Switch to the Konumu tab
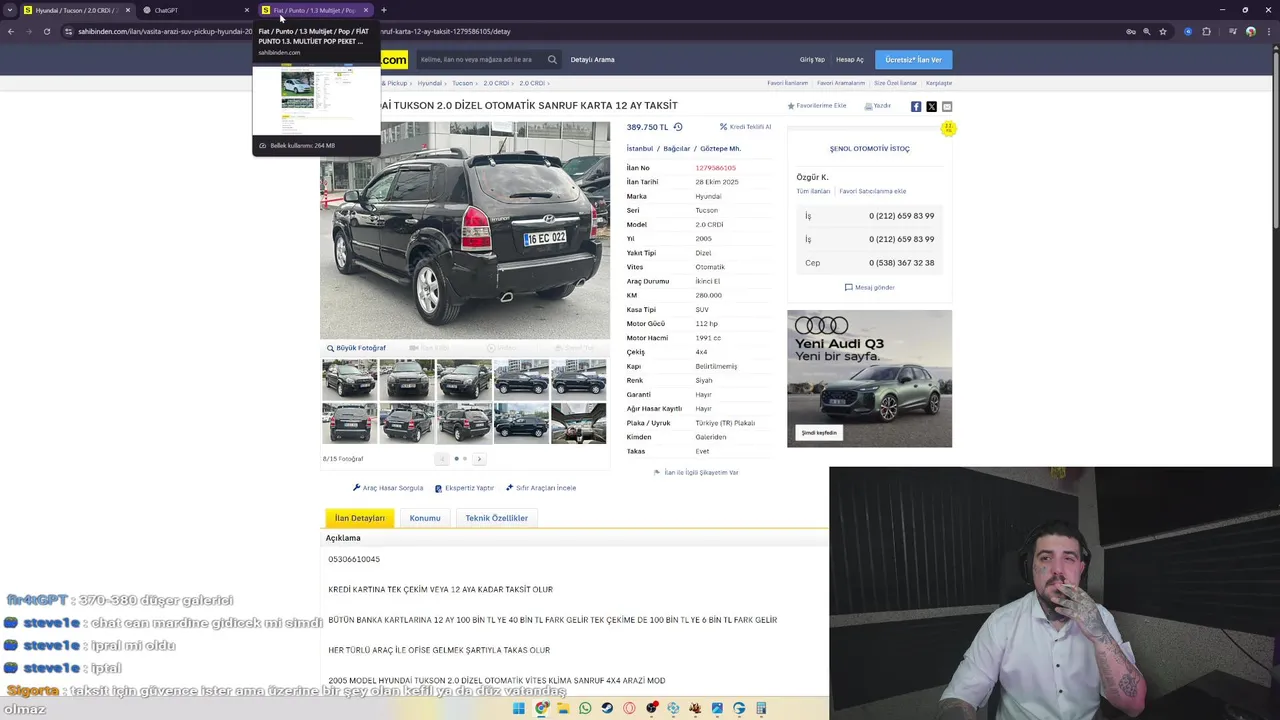 tap(425, 518)
